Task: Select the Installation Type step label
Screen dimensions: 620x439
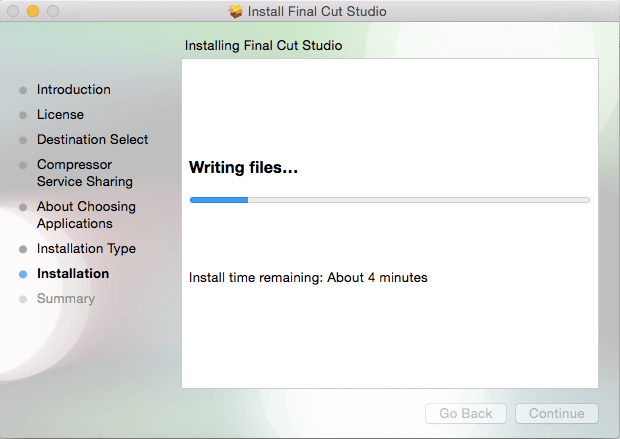Action: (x=86, y=249)
